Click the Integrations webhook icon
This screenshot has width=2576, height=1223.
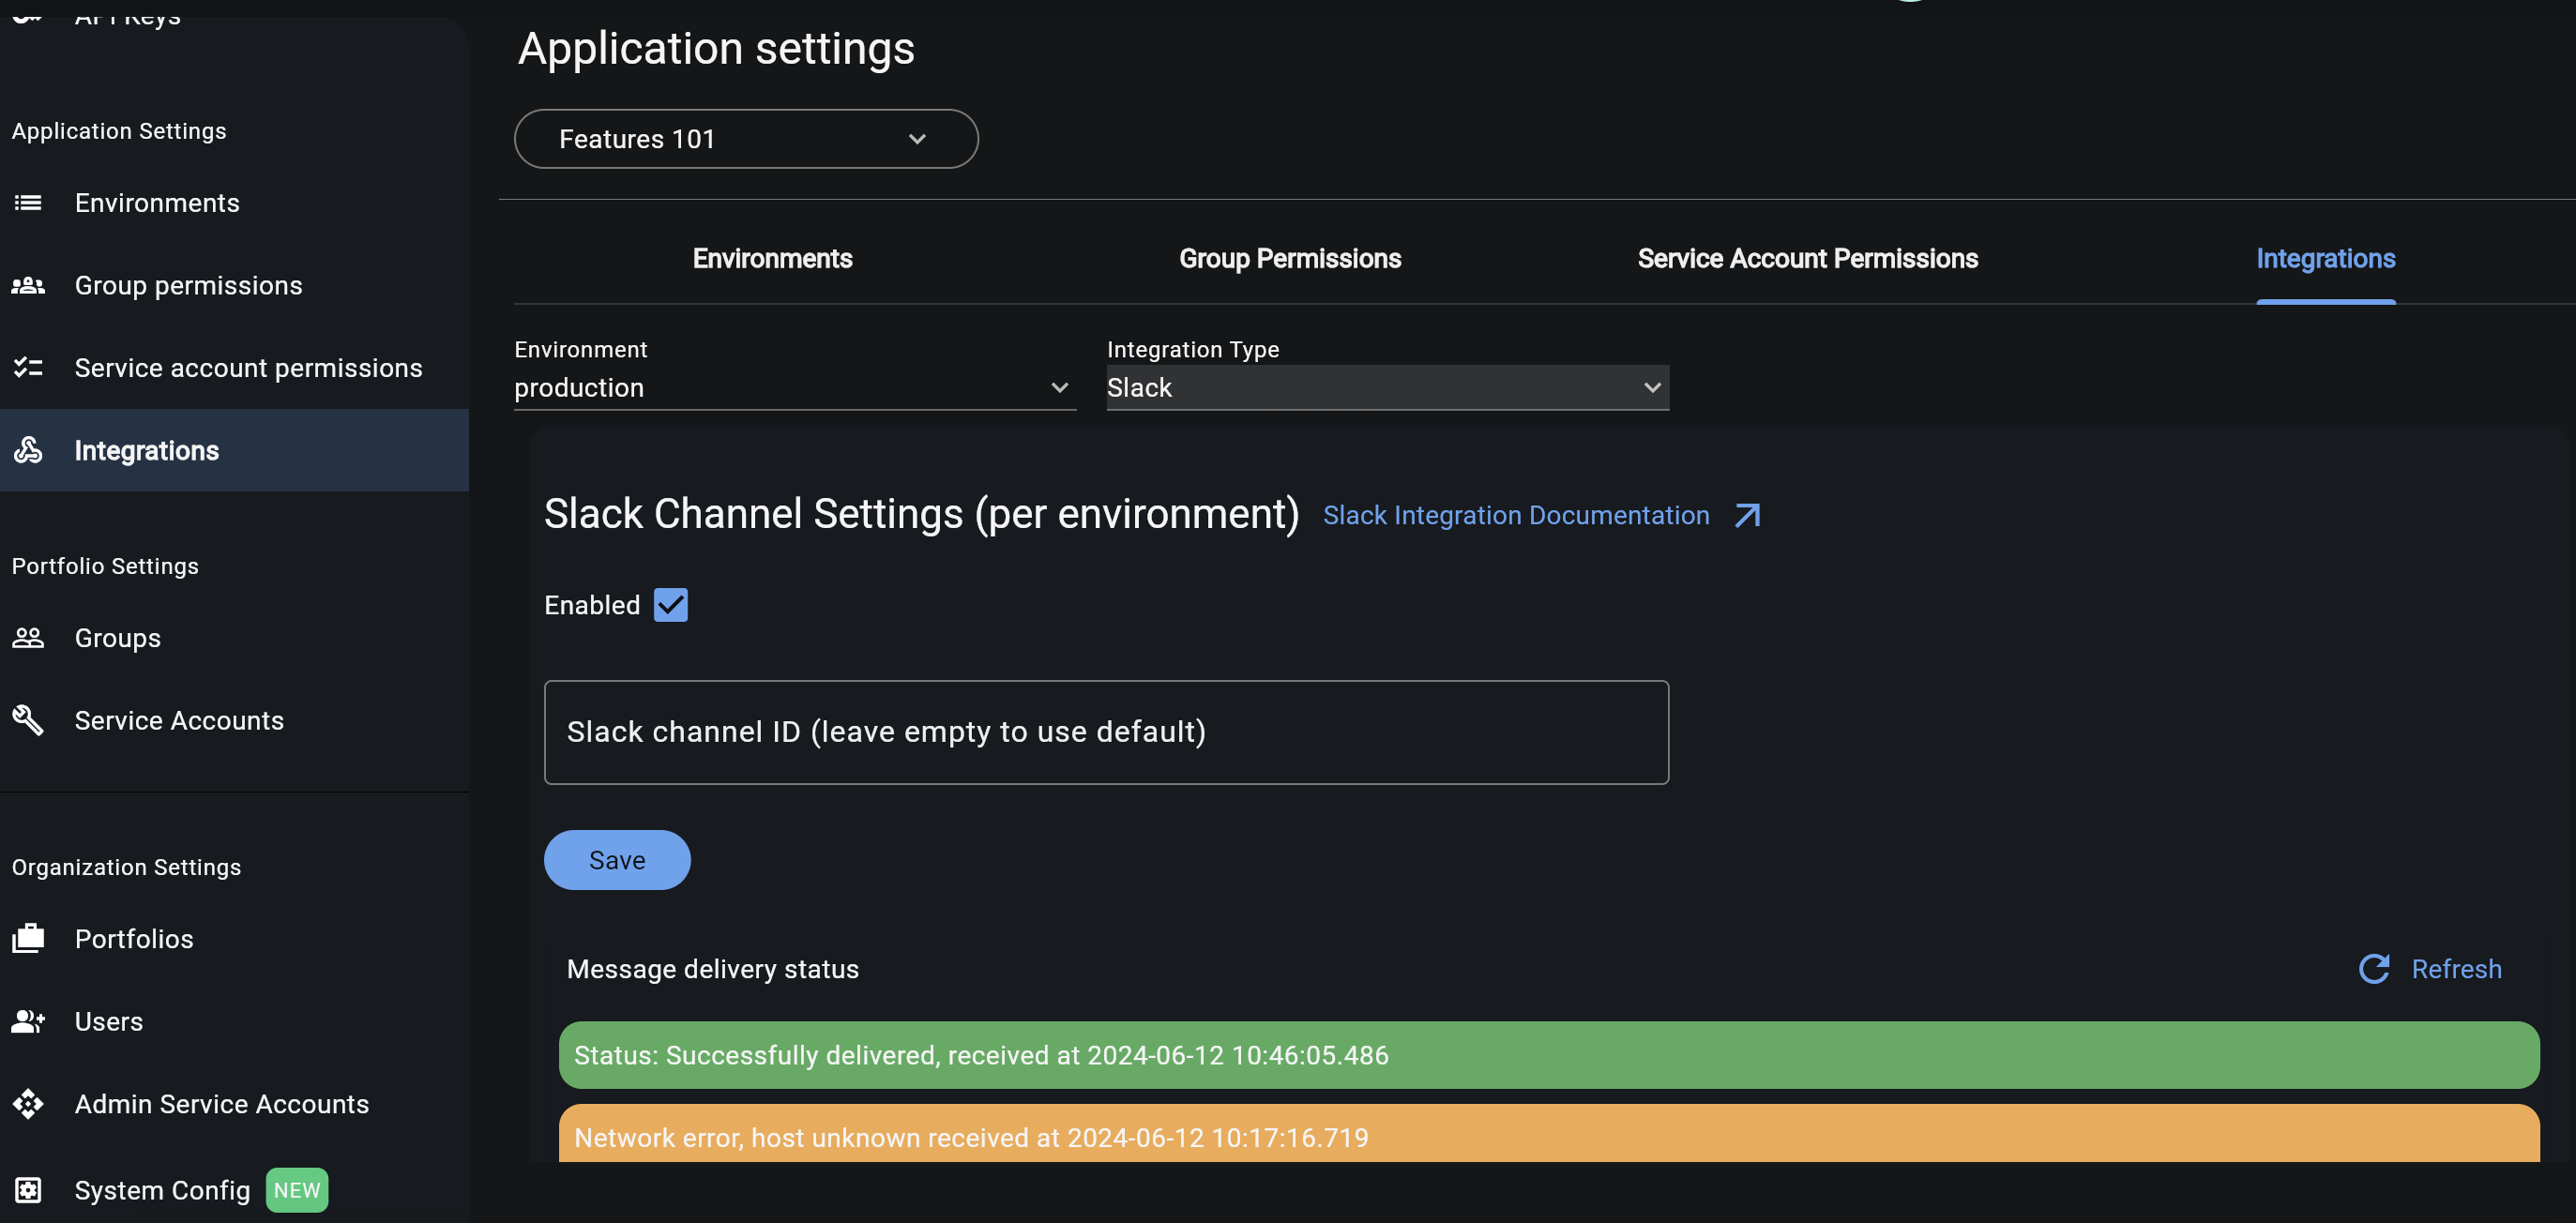click(28, 450)
